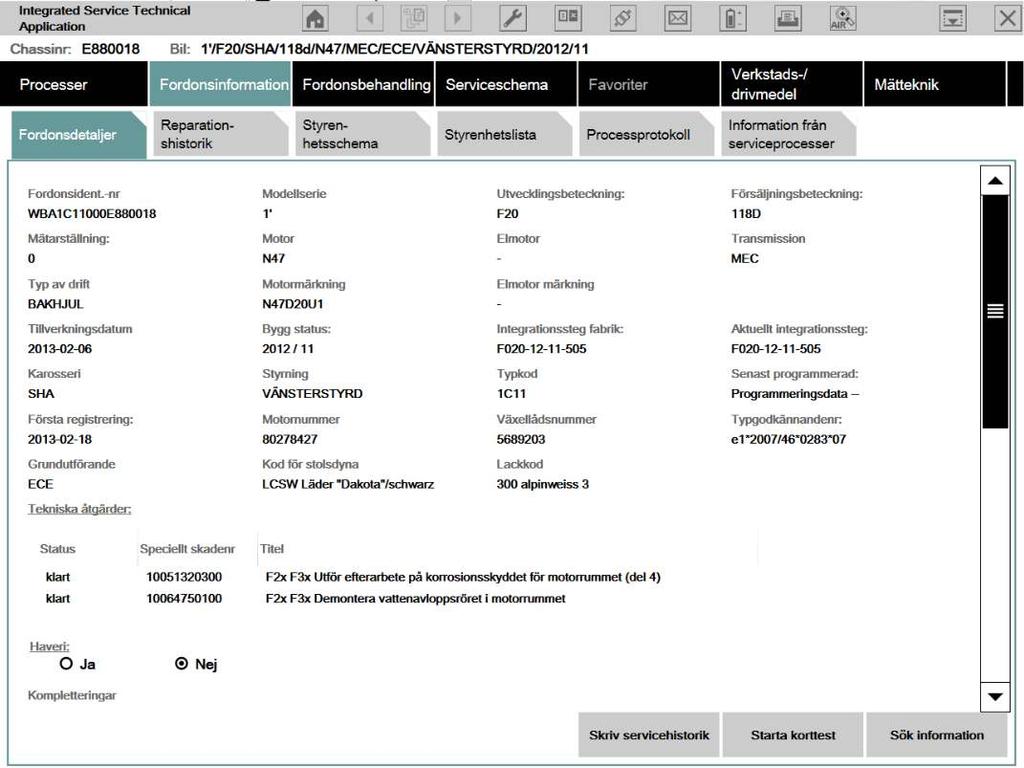
Task: Click the vertical scrollbar thumb
Action: click(x=995, y=312)
